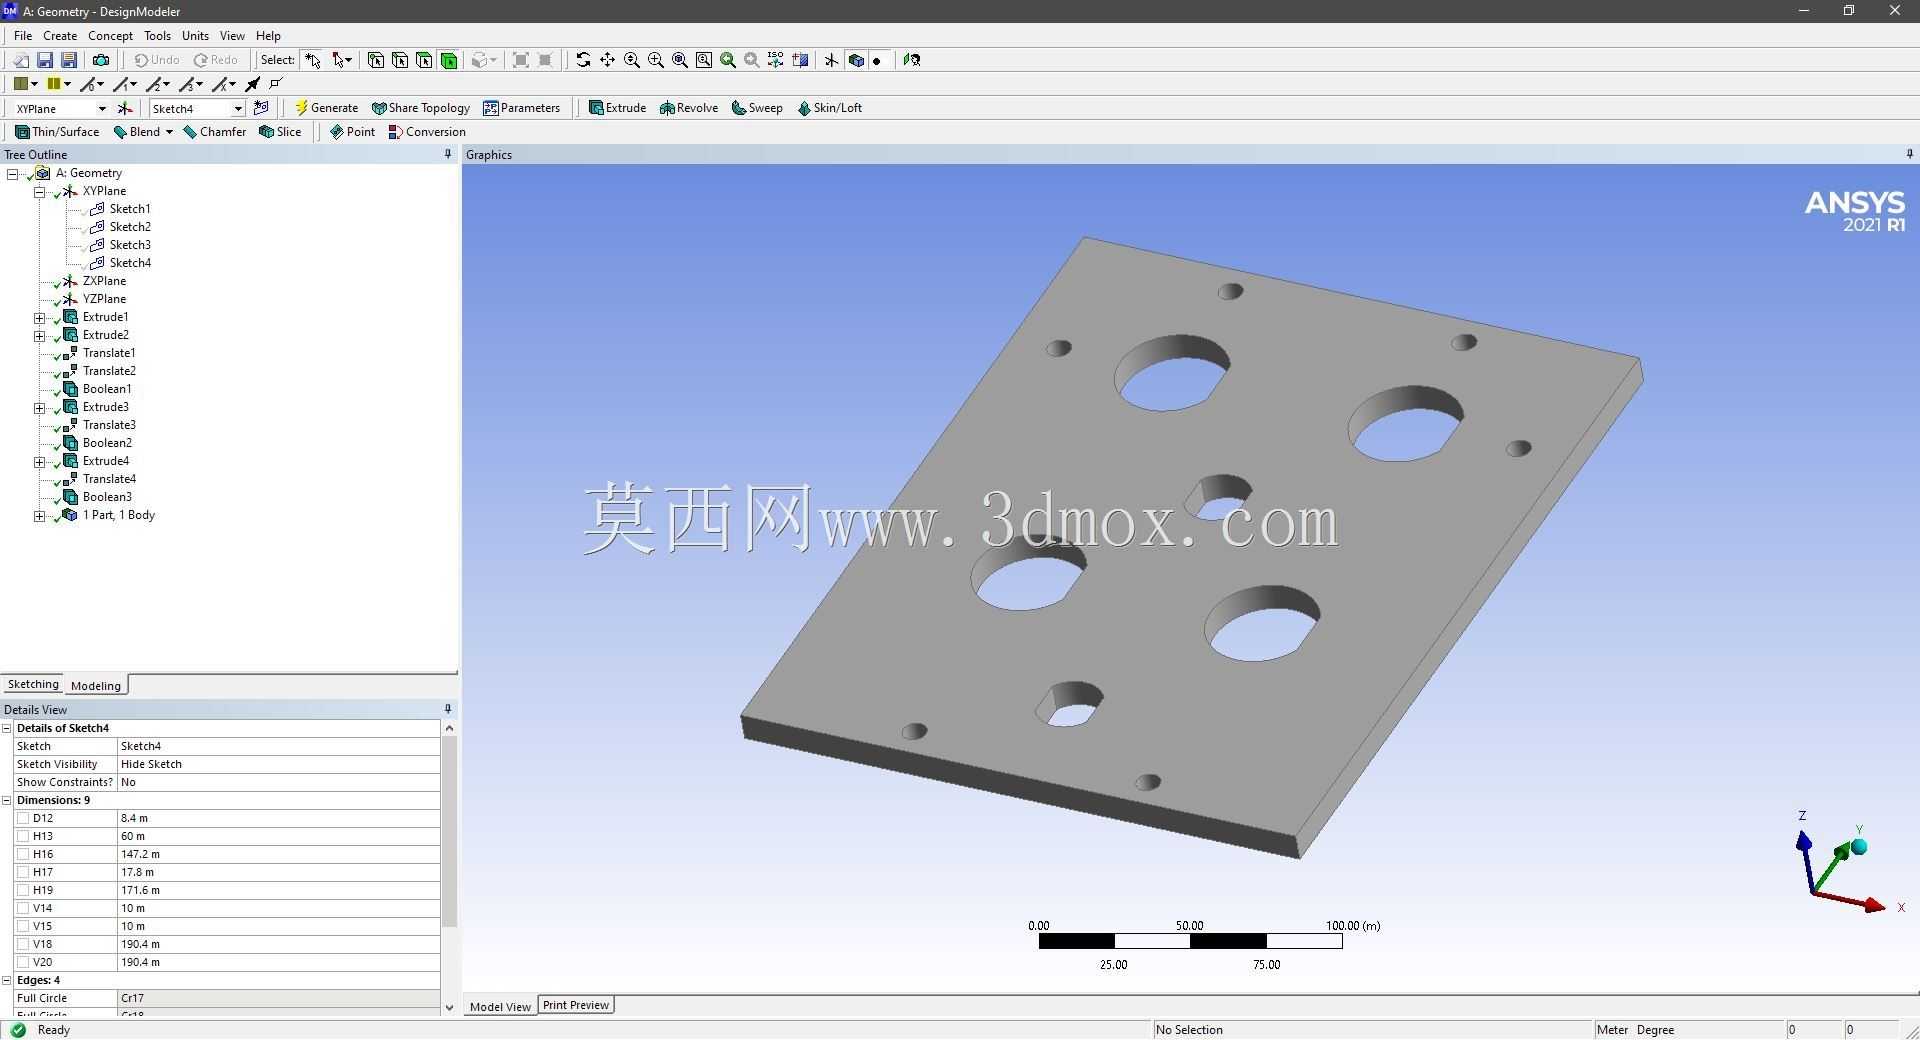Tick the D12 dimension checkbox
This screenshot has width=1920, height=1040.
[23, 818]
